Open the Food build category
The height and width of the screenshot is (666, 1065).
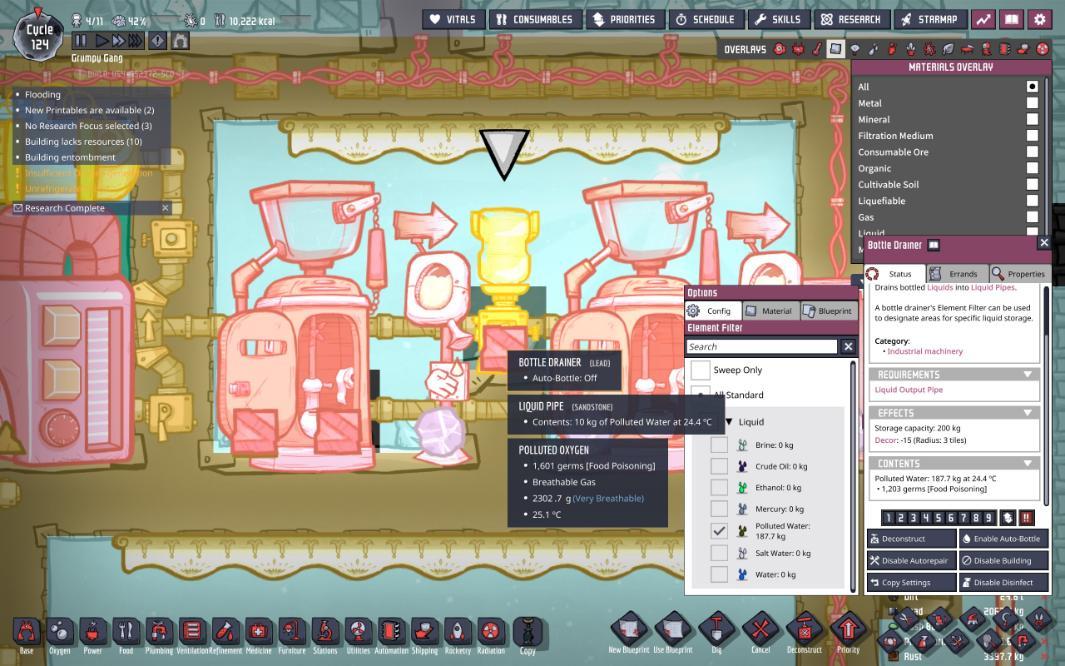click(x=126, y=631)
